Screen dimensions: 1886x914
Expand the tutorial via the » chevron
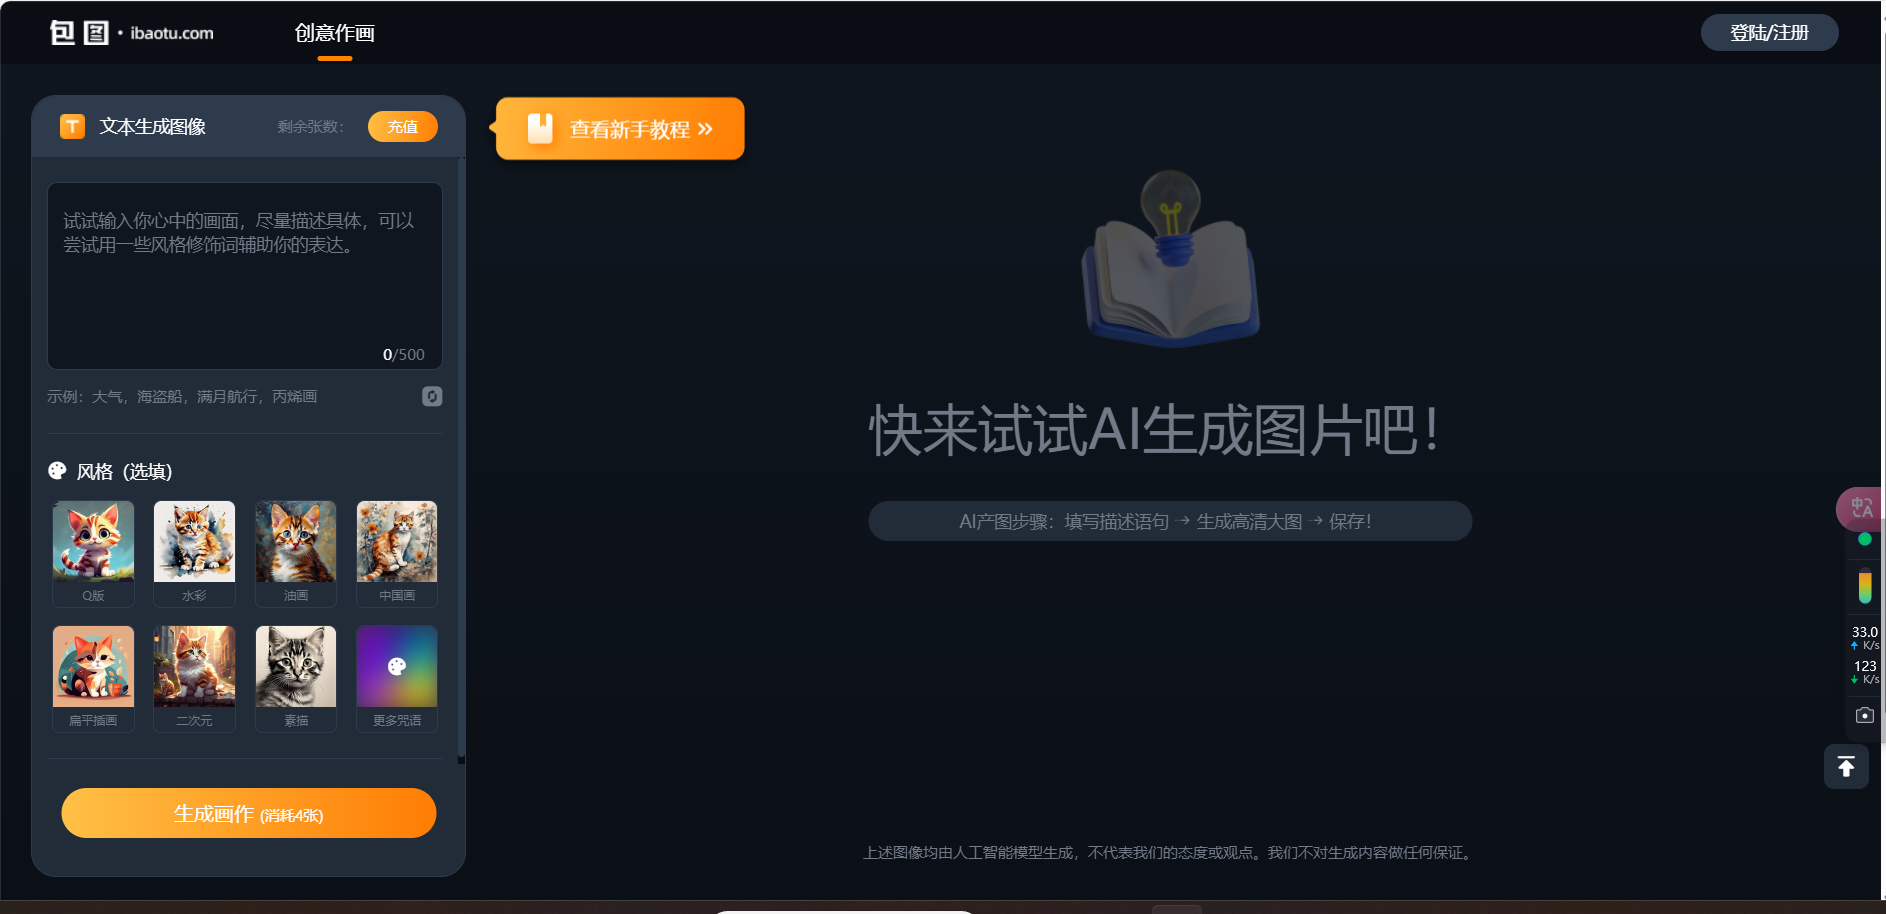click(707, 129)
